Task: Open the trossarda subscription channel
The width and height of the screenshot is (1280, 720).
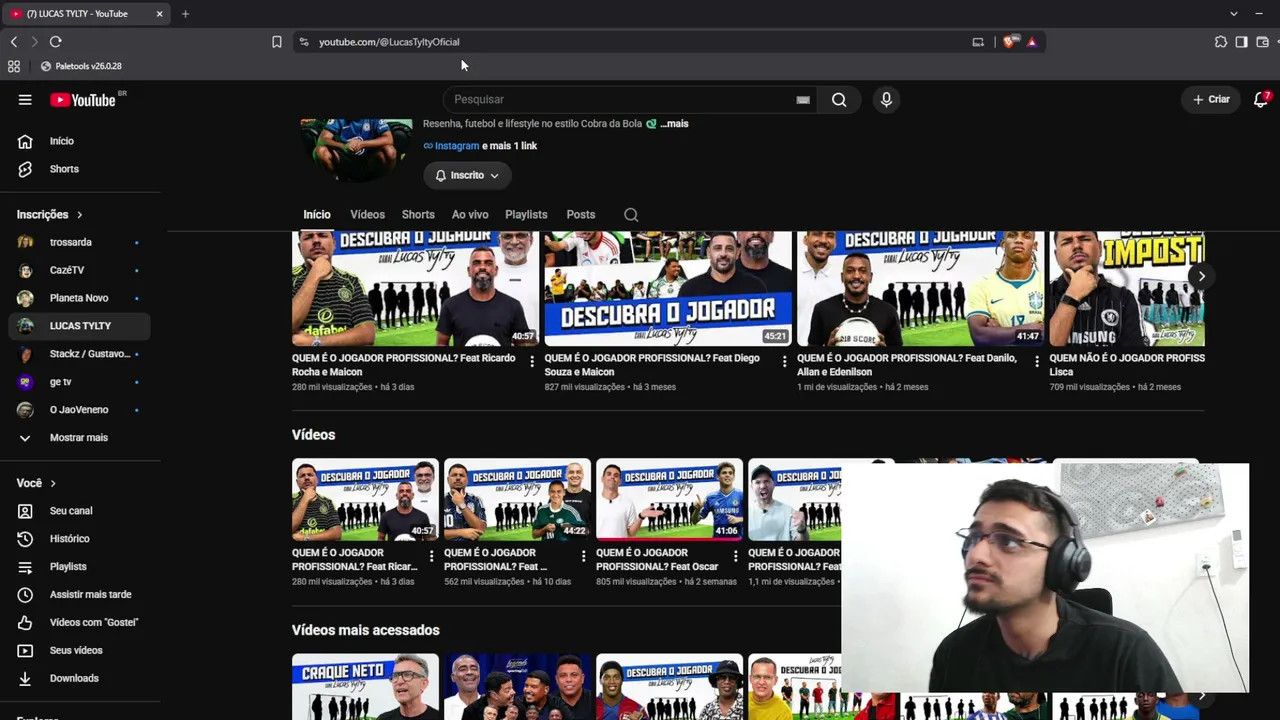Action: tap(80, 242)
